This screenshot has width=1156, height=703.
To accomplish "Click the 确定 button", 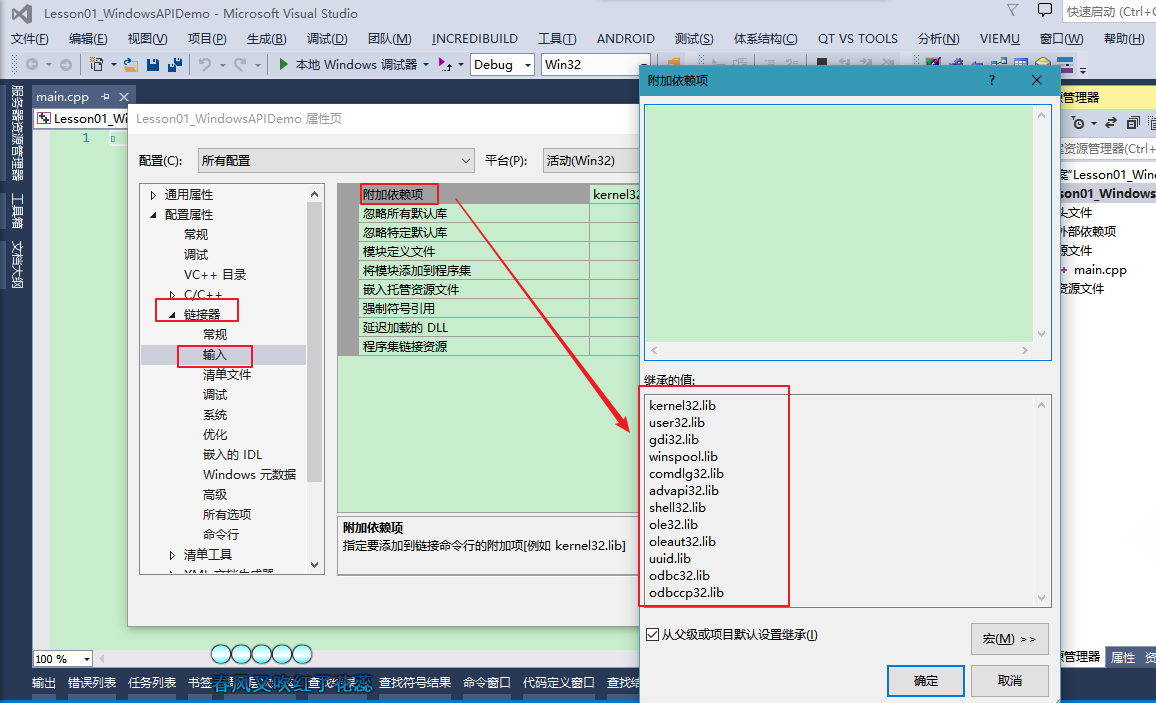I will pyautogui.click(x=925, y=680).
